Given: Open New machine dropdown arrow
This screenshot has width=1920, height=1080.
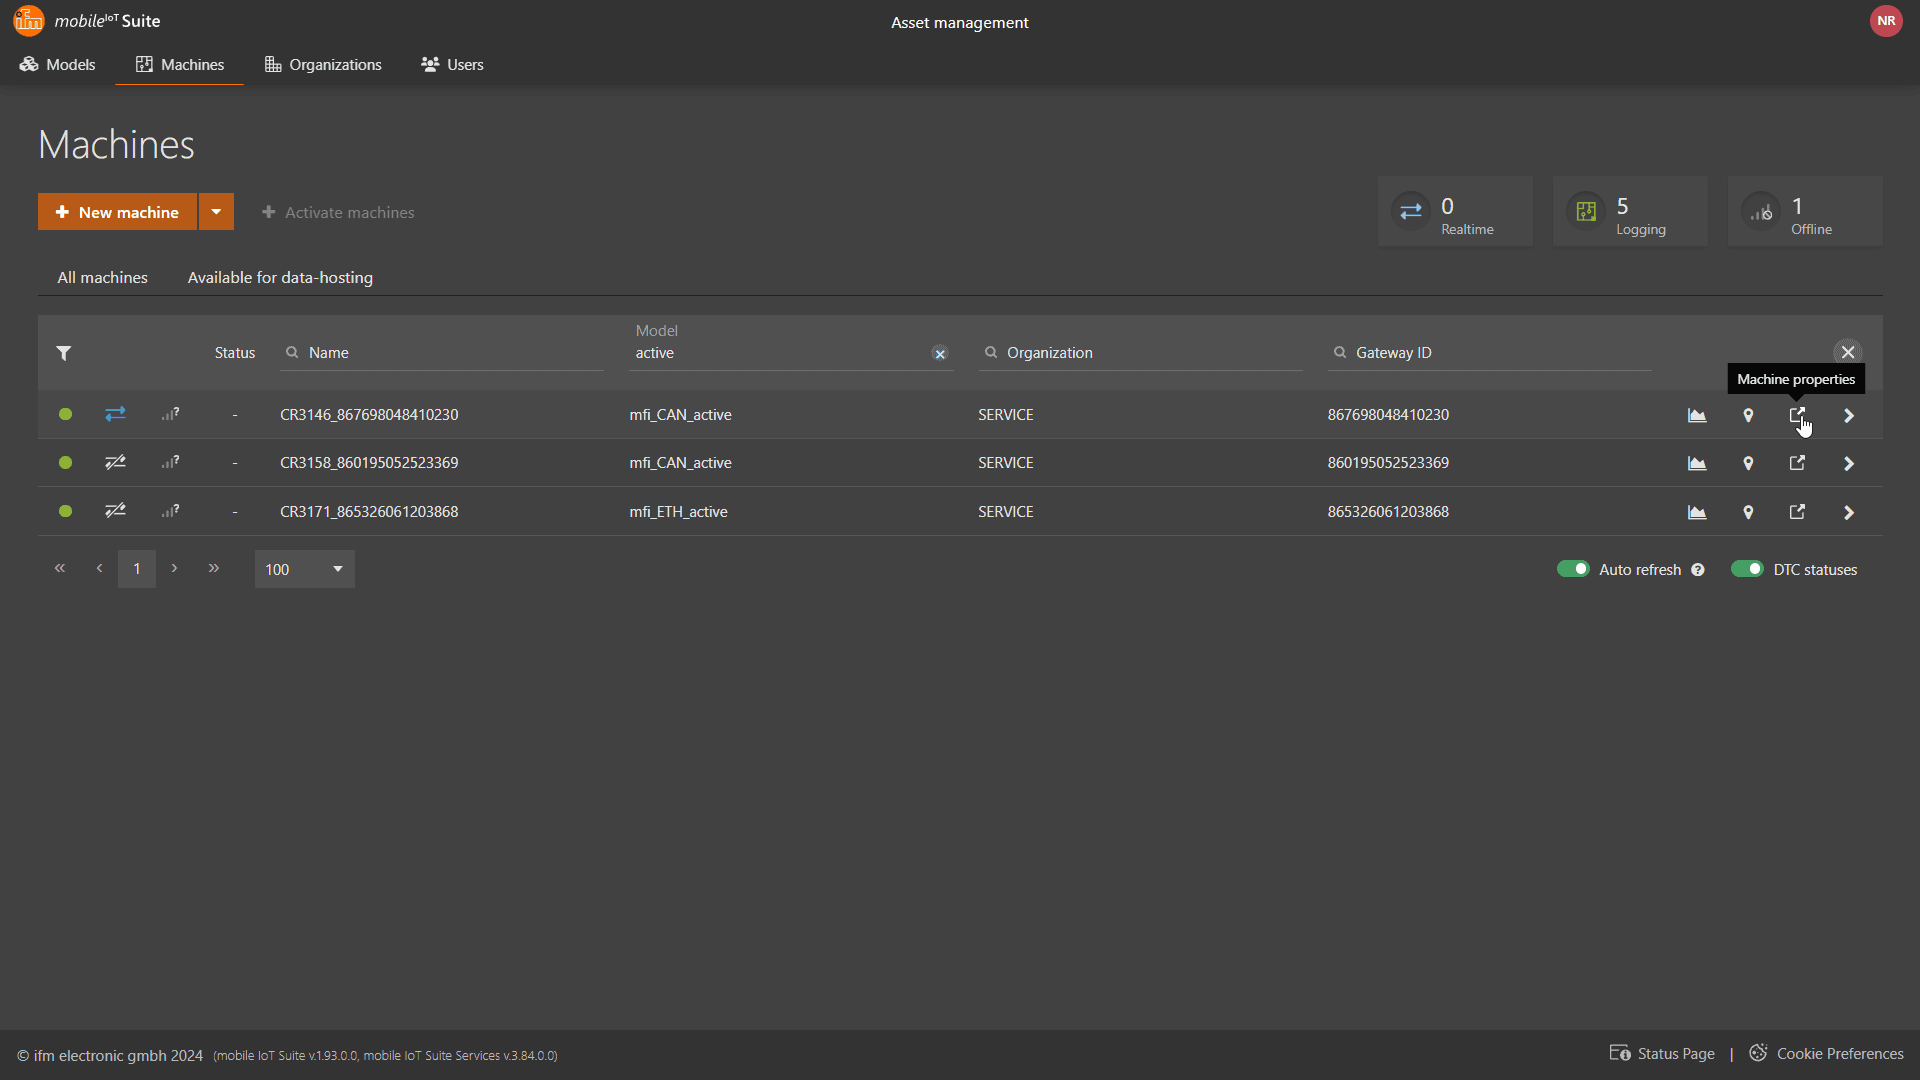Looking at the screenshot, I should [x=216, y=212].
